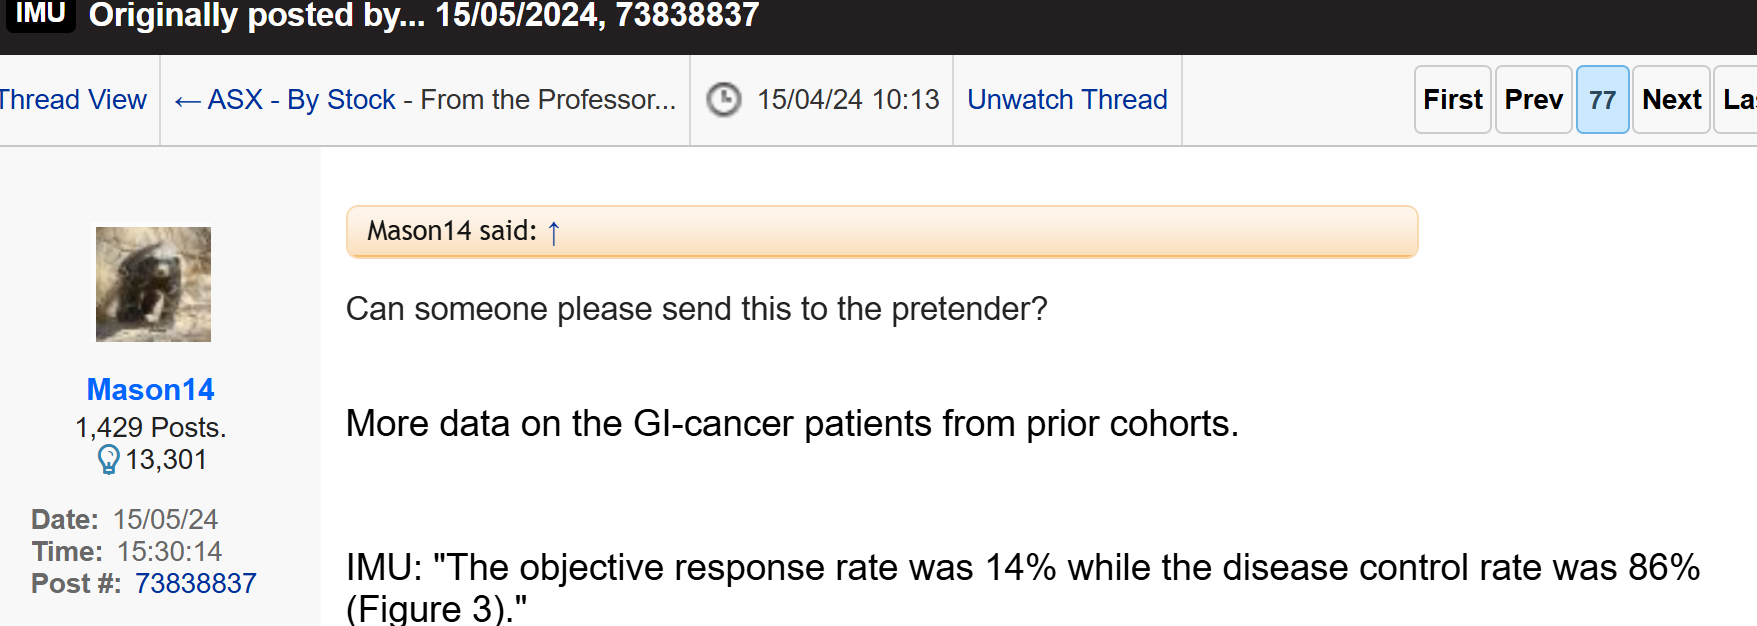Open the Thread View link

click(73, 100)
